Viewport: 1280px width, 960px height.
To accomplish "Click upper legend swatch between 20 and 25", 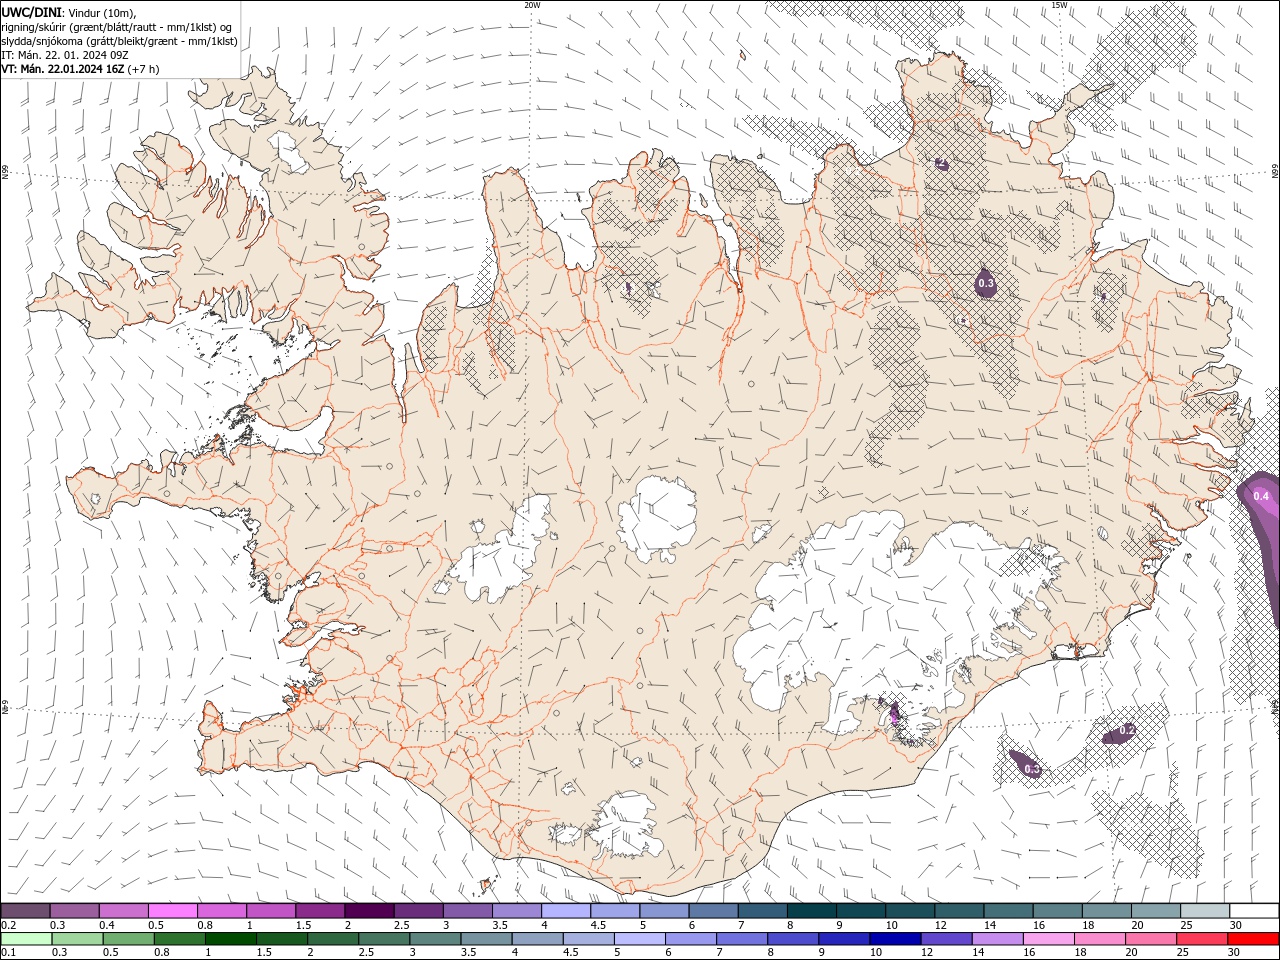I will [x=1155, y=911].
